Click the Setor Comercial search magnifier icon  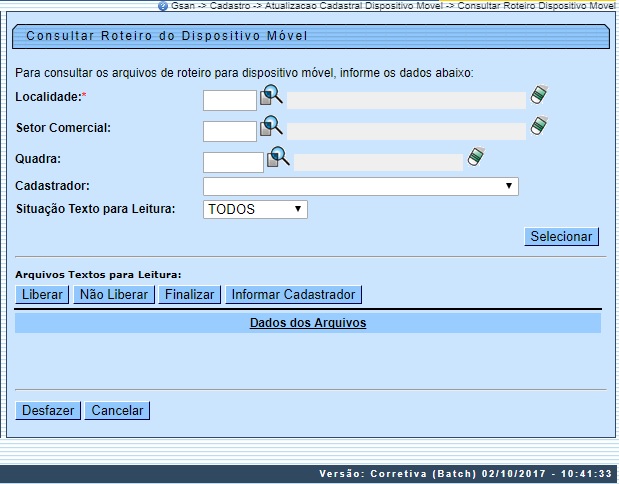click(x=271, y=127)
